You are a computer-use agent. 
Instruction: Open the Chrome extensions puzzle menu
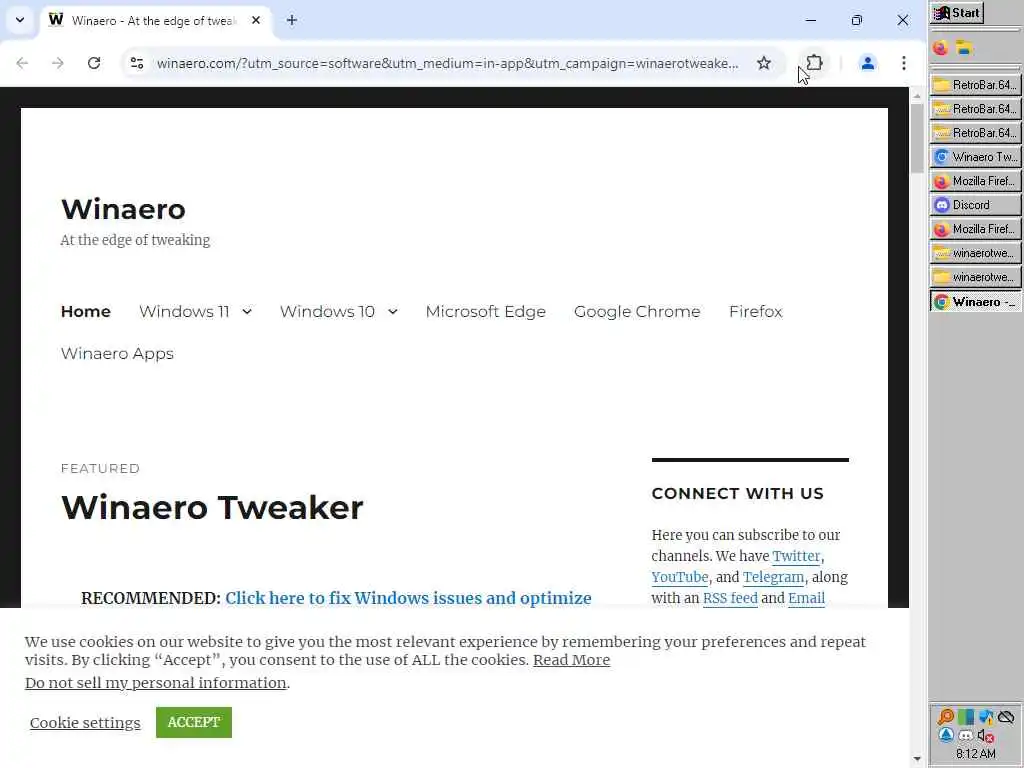pyautogui.click(x=814, y=63)
